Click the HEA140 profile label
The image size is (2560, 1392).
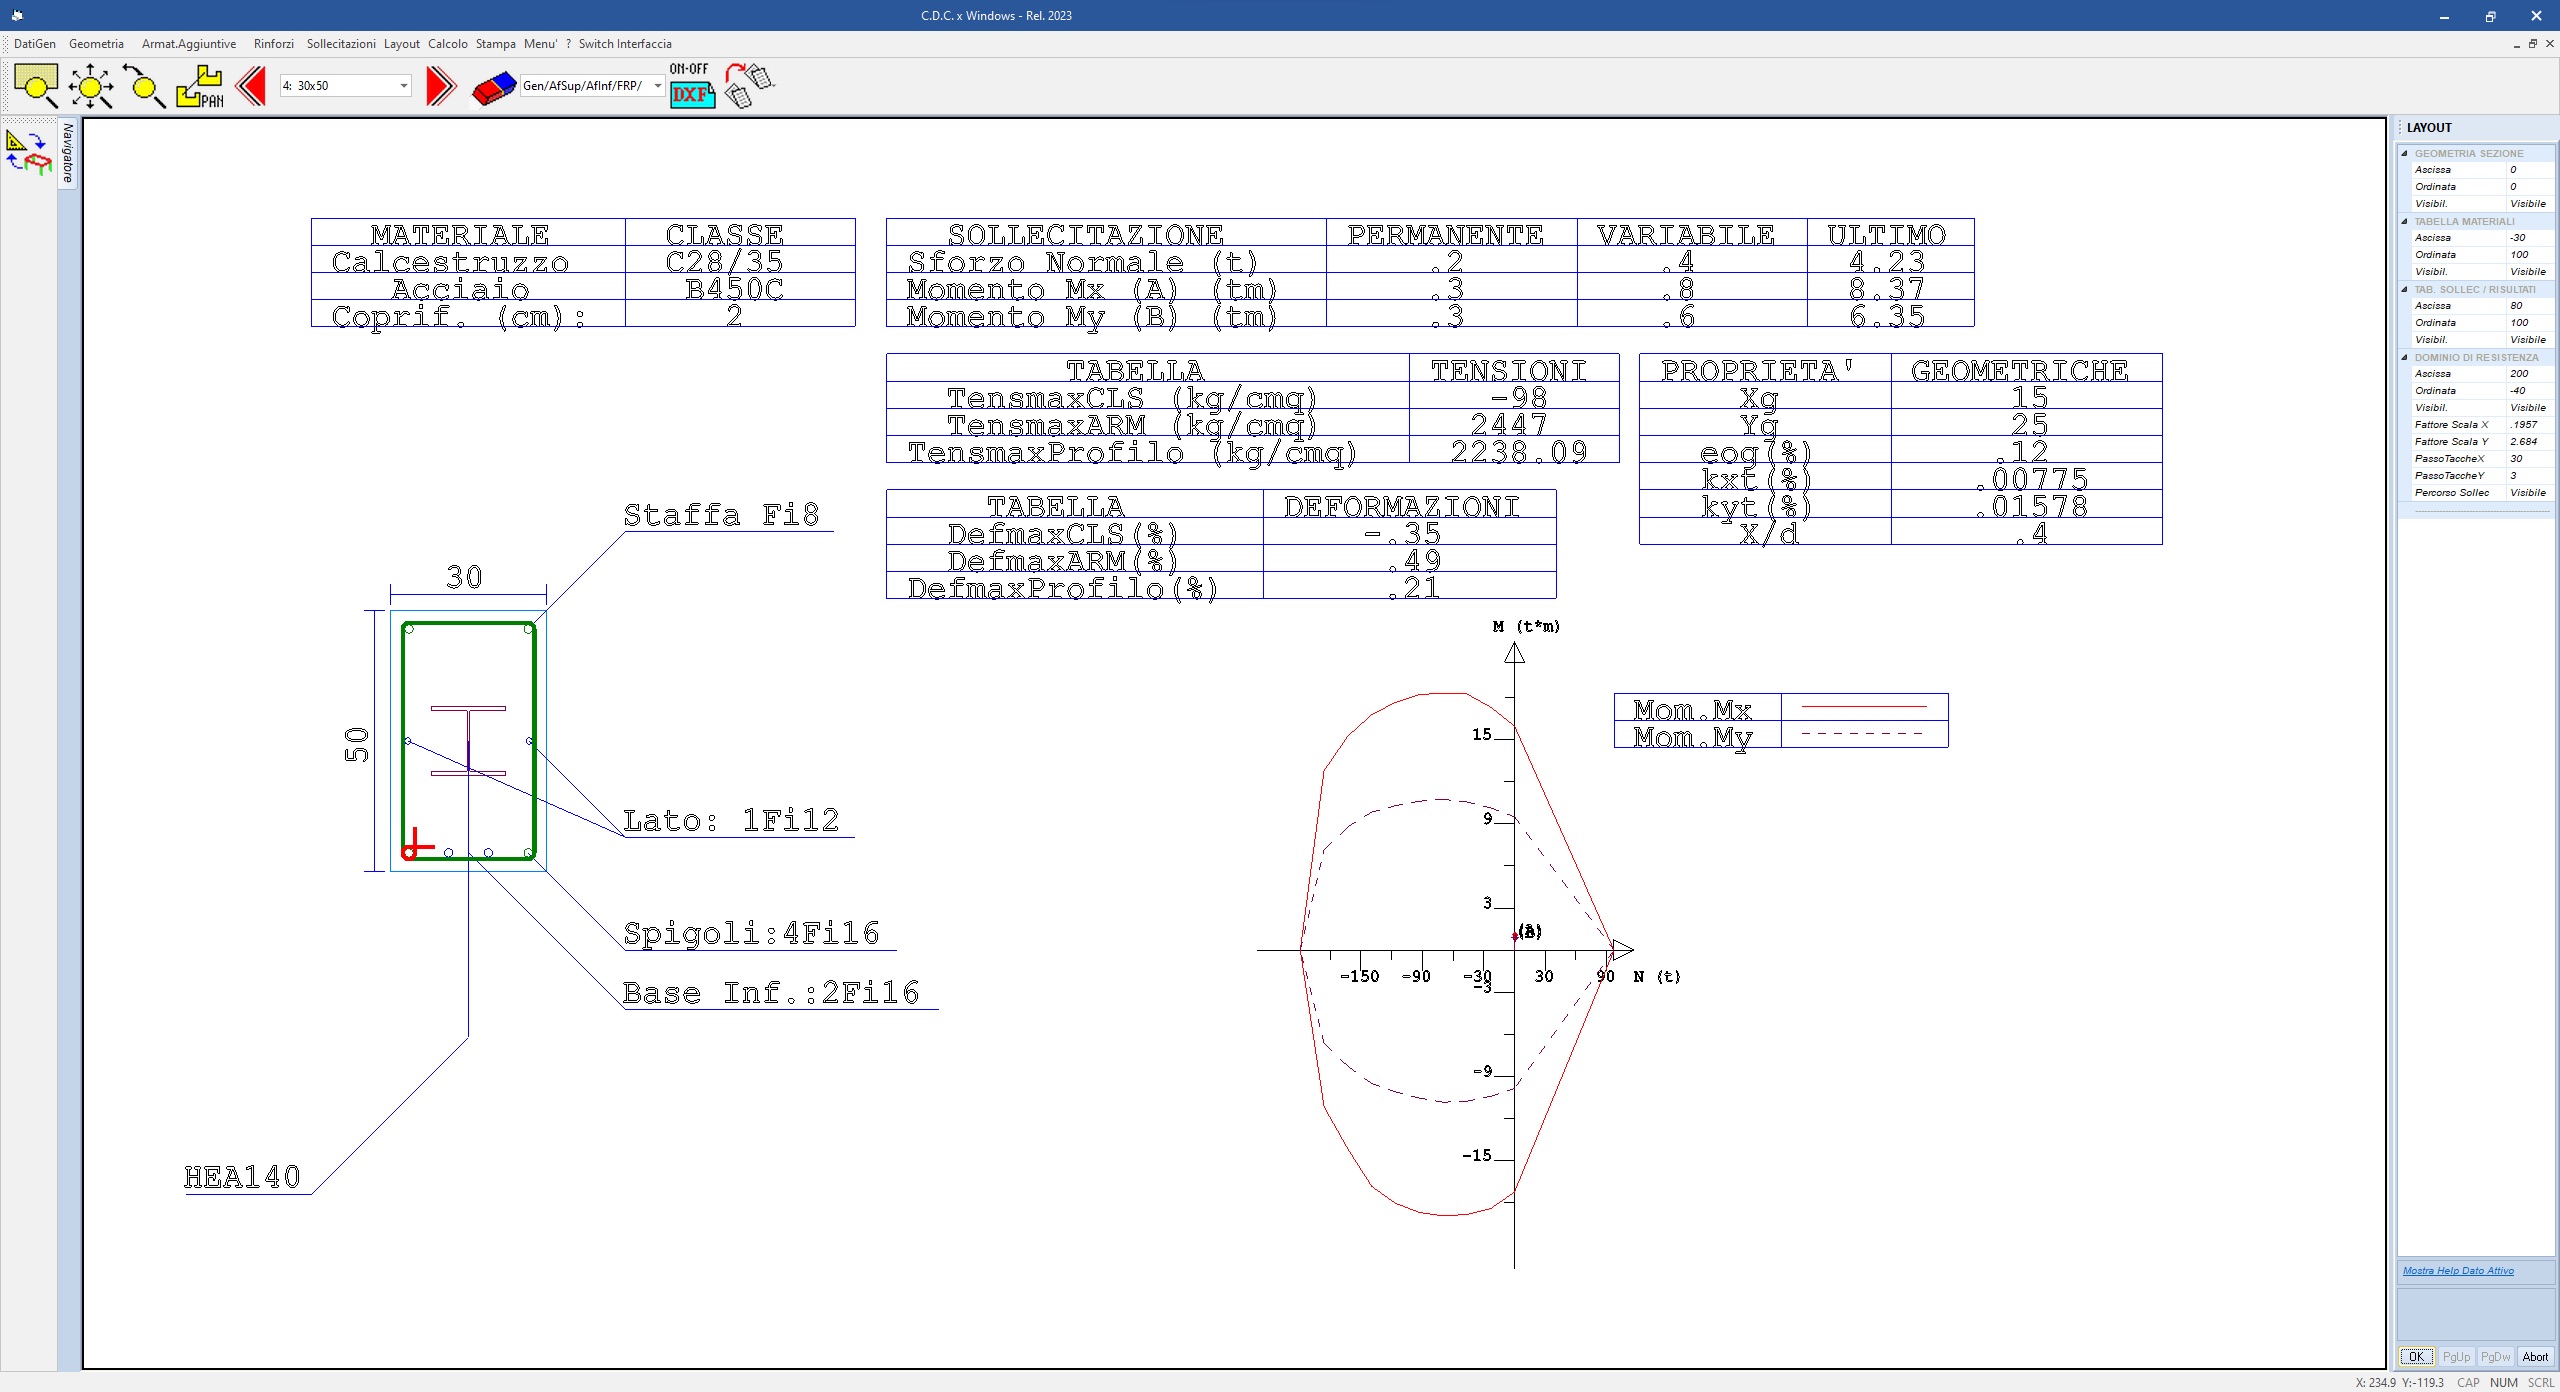[x=243, y=1177]
